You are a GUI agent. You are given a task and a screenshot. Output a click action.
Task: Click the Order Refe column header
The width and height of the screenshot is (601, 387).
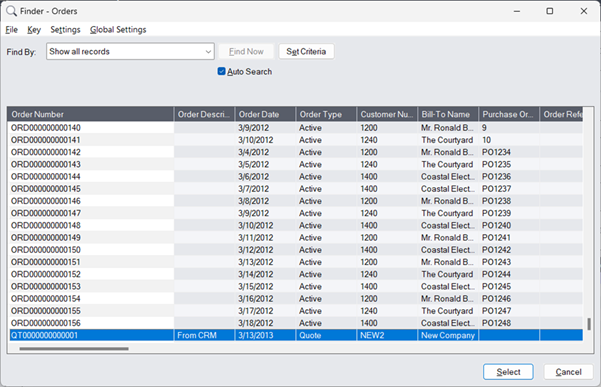[x=562, y=114]
